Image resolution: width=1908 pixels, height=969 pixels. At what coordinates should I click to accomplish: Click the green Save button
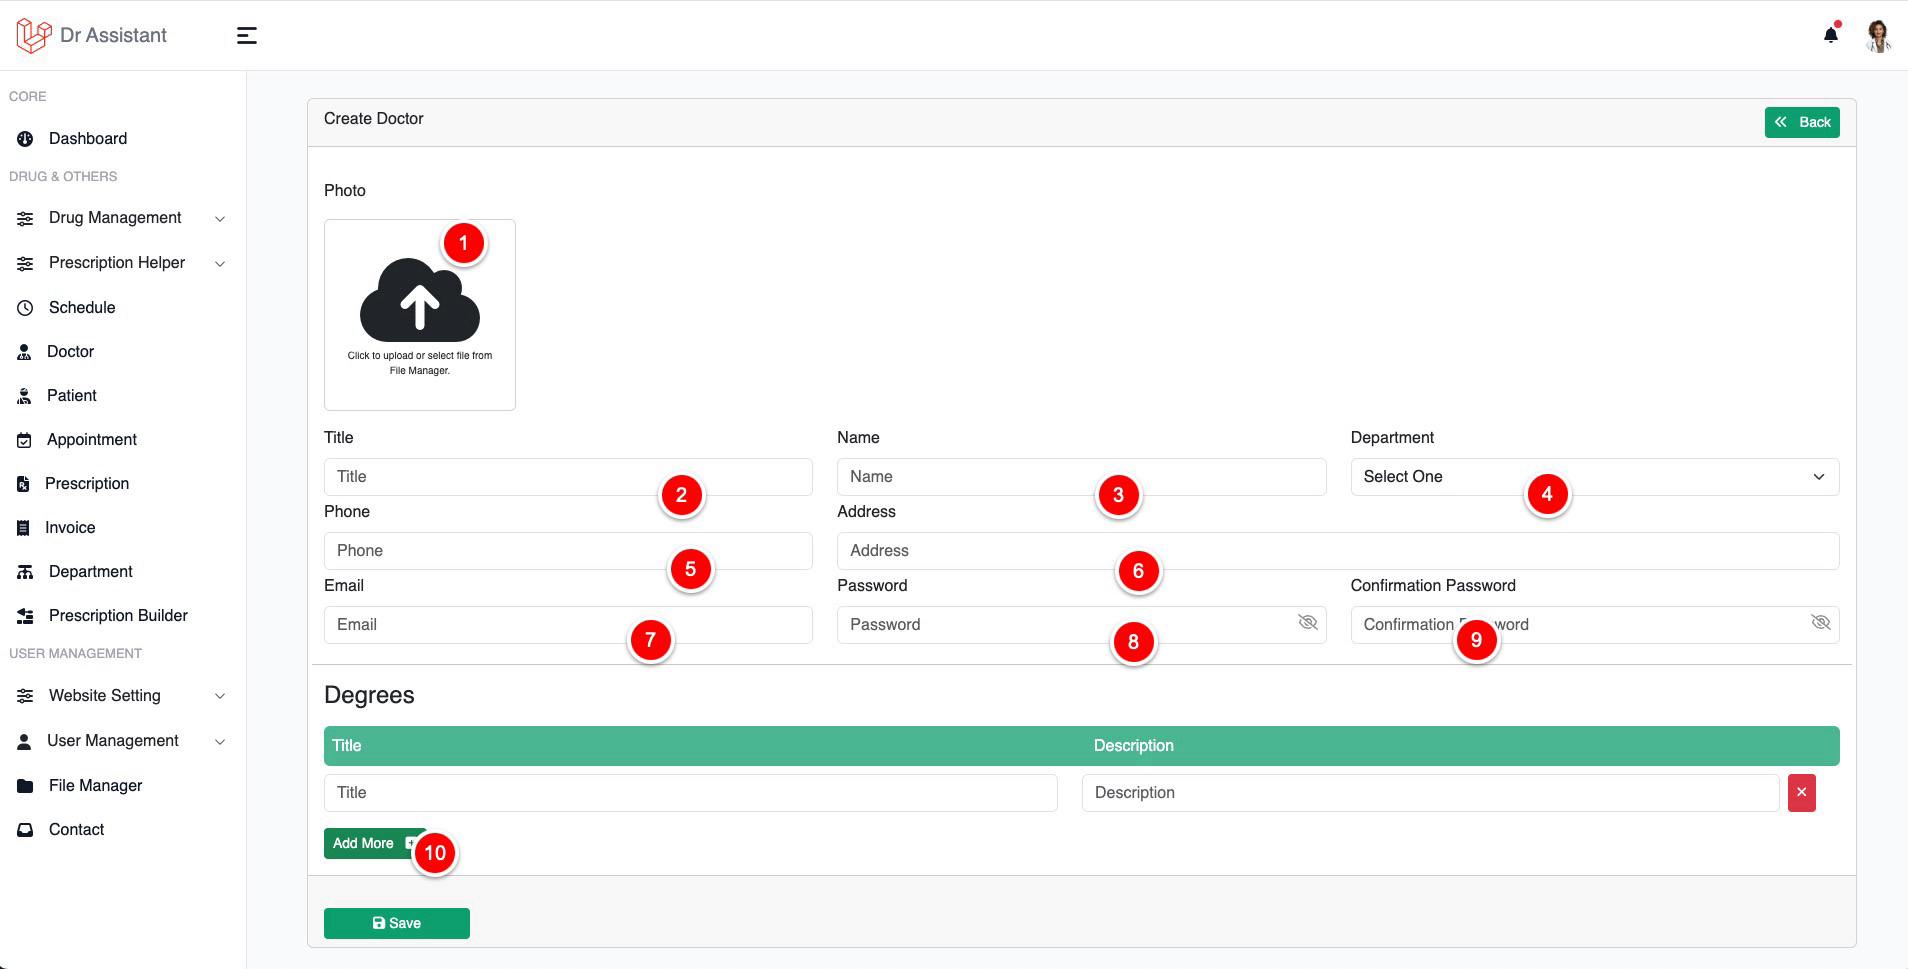(396, 923)
